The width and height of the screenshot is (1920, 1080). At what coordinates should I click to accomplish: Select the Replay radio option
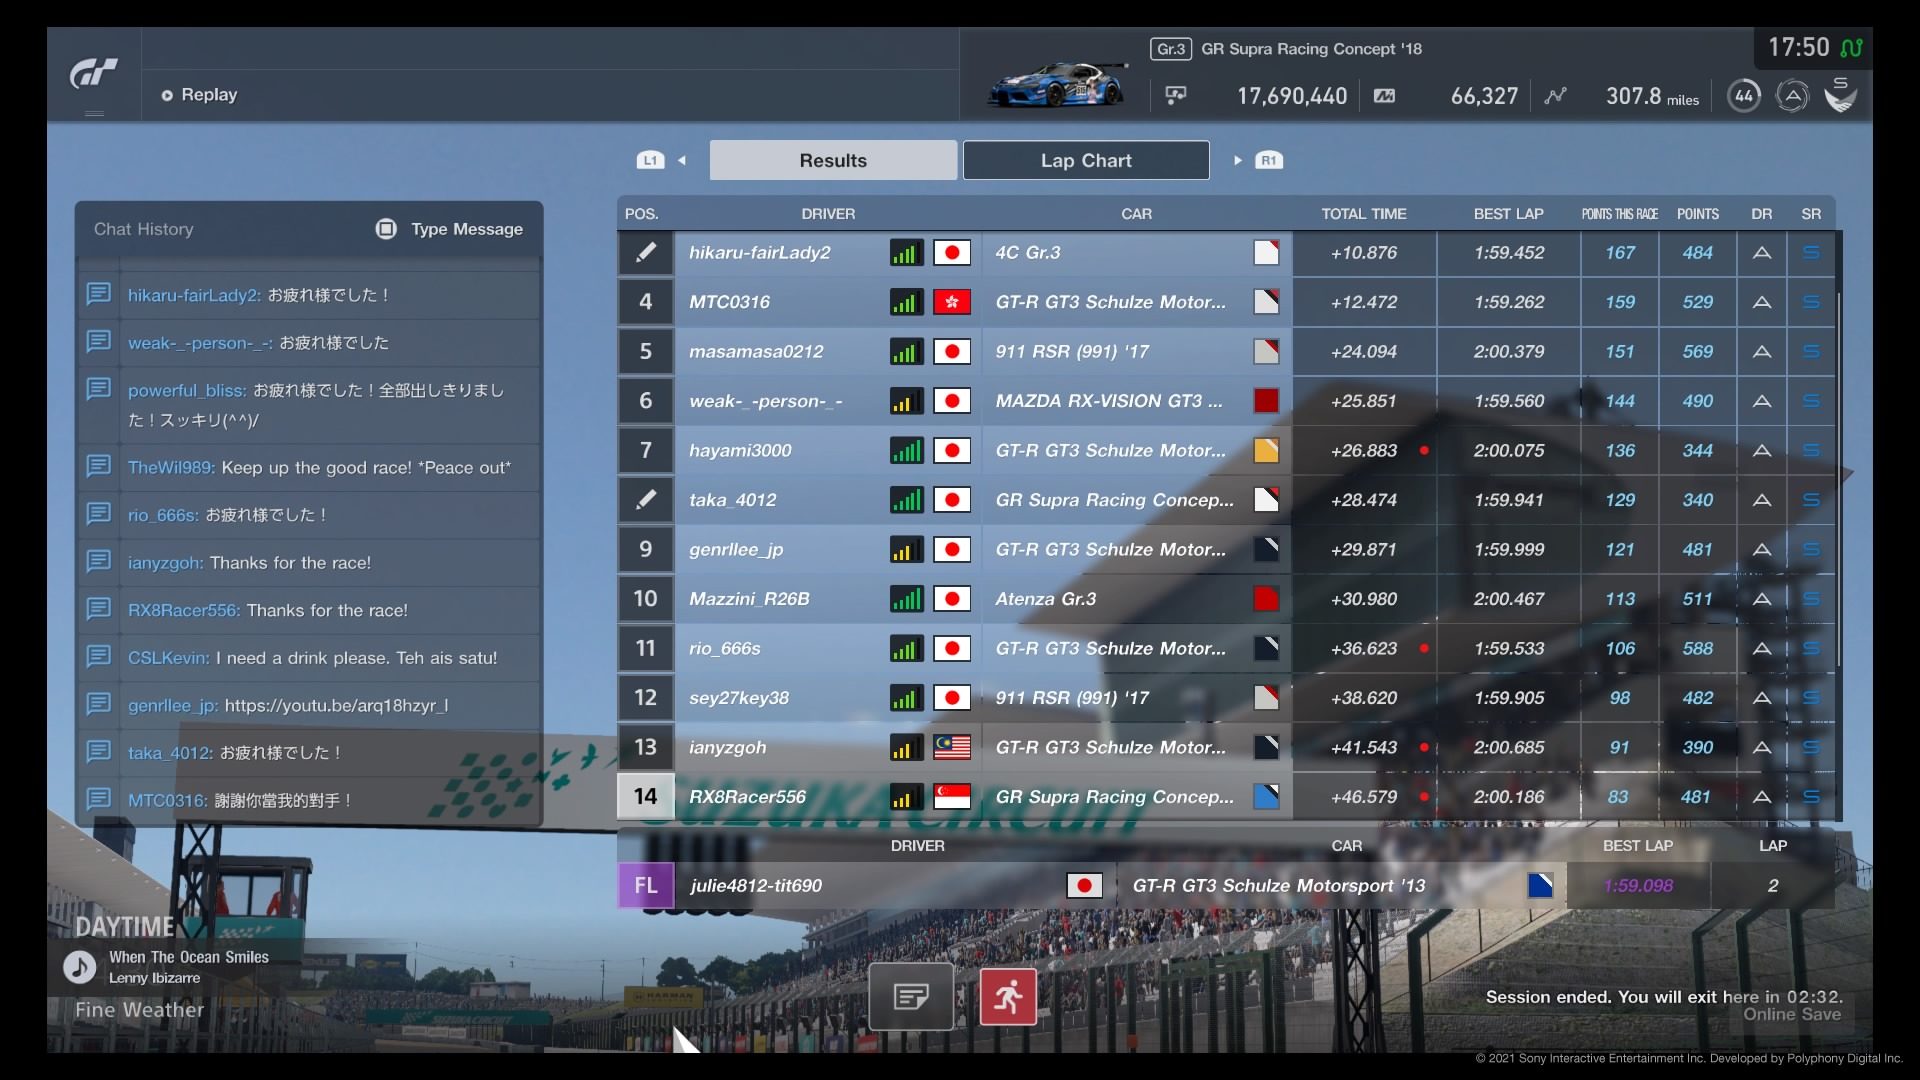click(x=167, y=95)
